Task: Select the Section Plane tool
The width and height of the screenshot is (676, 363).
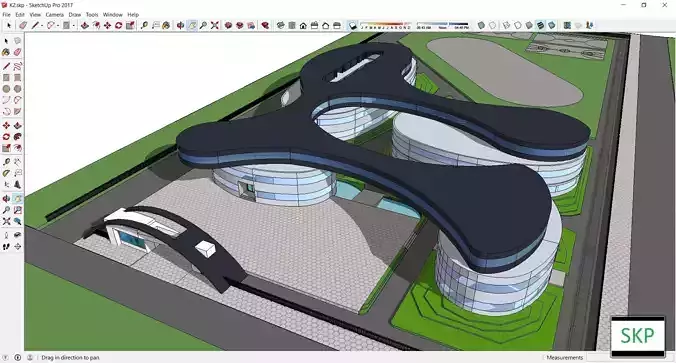Action: pos(17,247)
